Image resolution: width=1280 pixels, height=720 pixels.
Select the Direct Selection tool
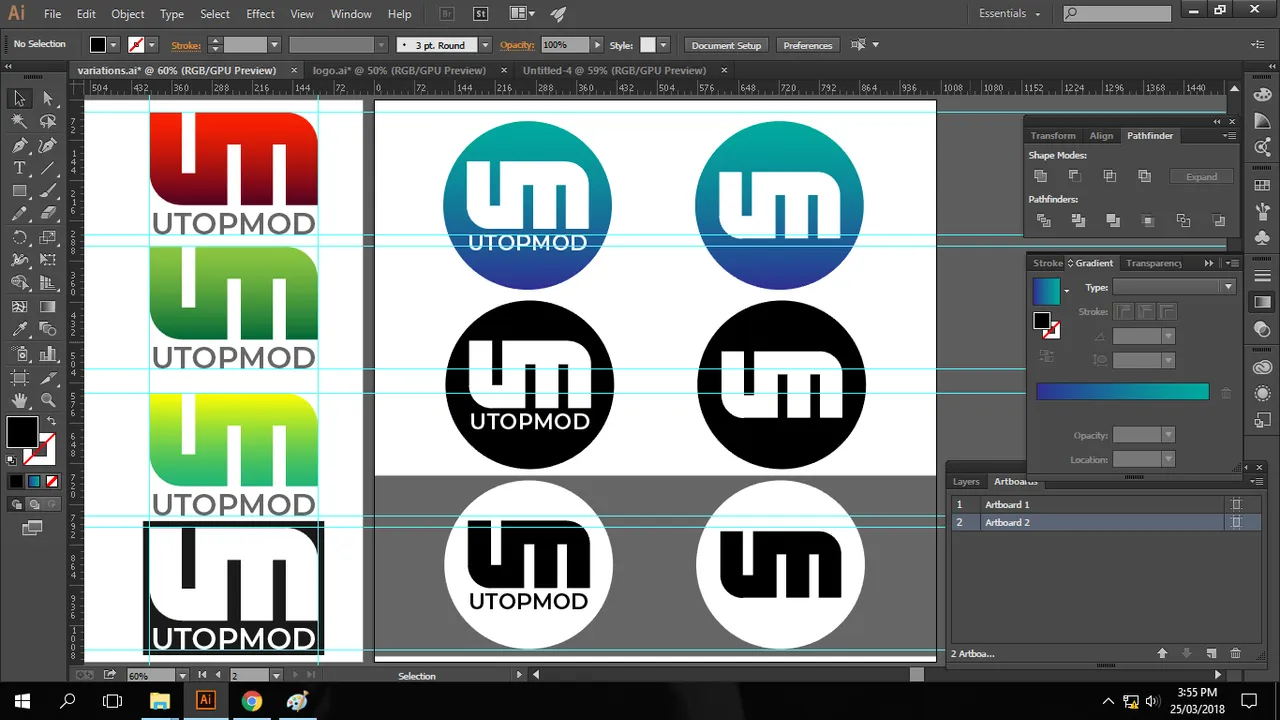click(x=47, y=98)
